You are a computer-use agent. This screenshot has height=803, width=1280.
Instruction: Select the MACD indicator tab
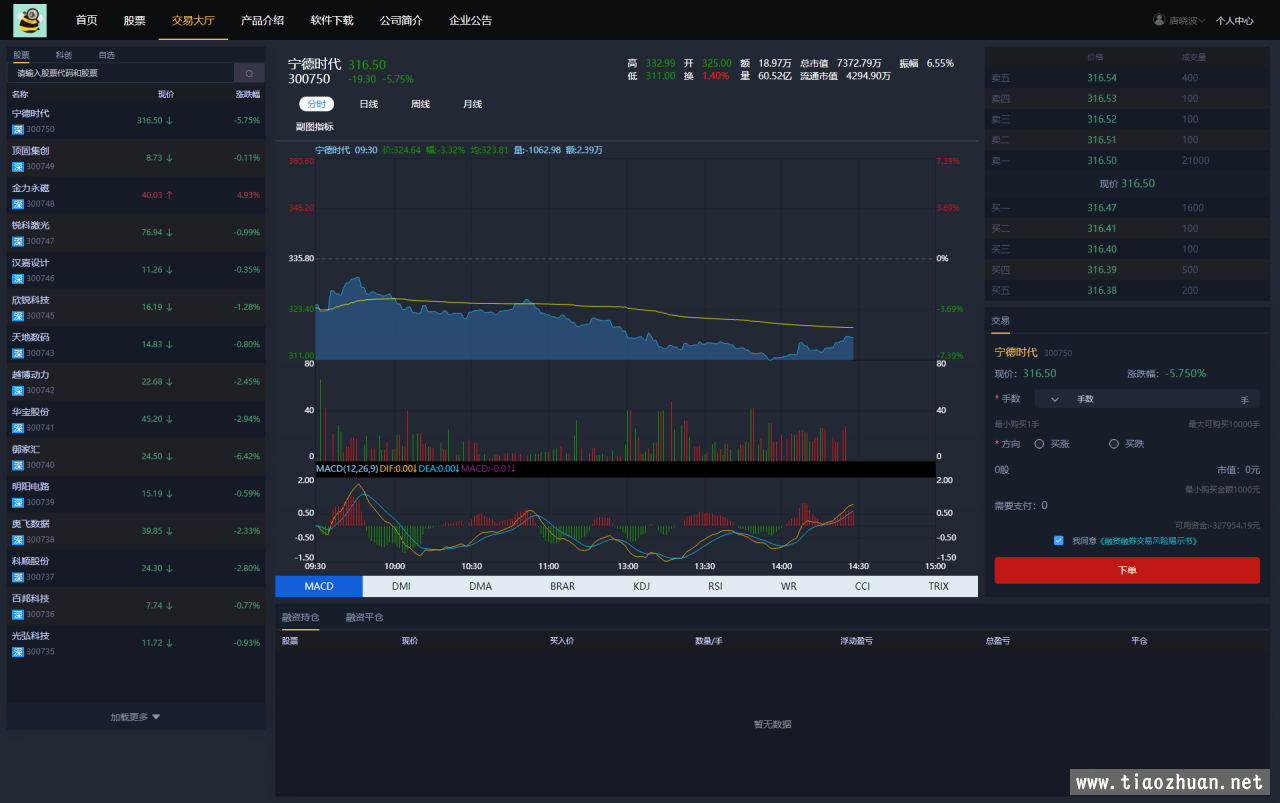319,586
